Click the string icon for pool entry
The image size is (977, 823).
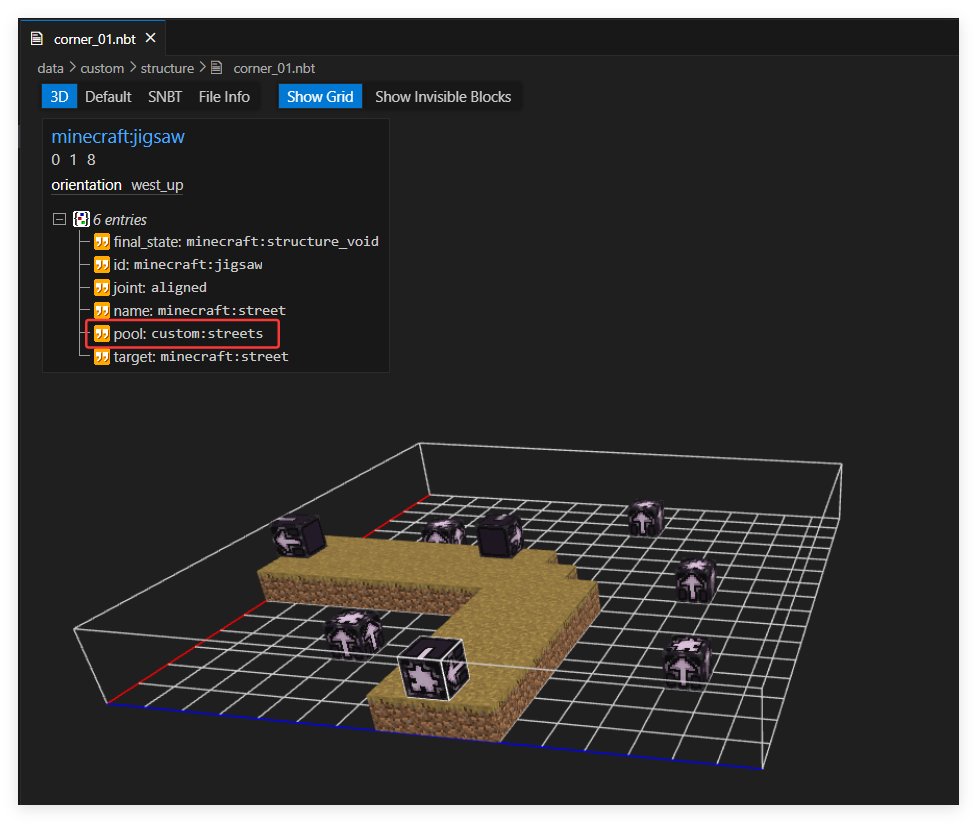pyautogui.click(x=102, y=333)
